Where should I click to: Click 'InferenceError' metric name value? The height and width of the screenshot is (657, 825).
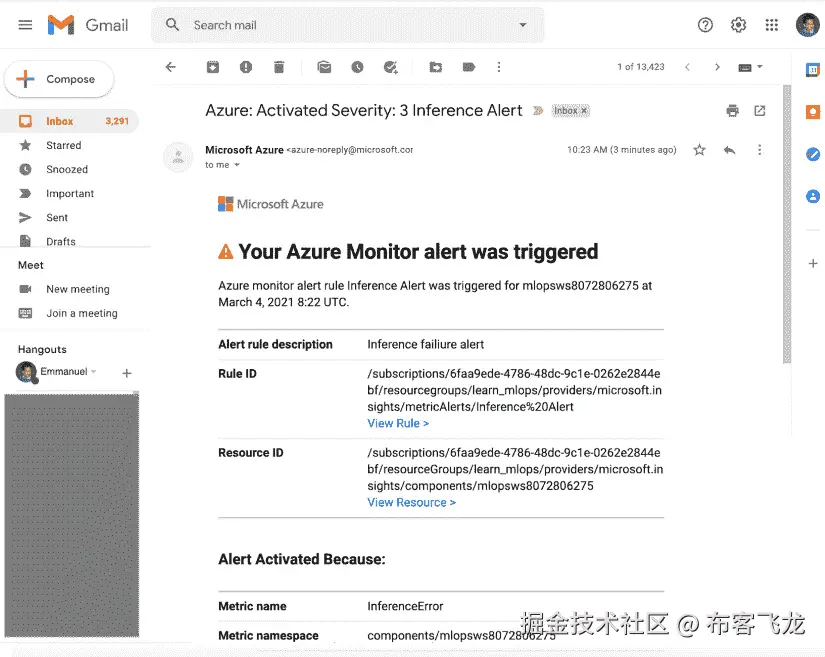(405, 606)
